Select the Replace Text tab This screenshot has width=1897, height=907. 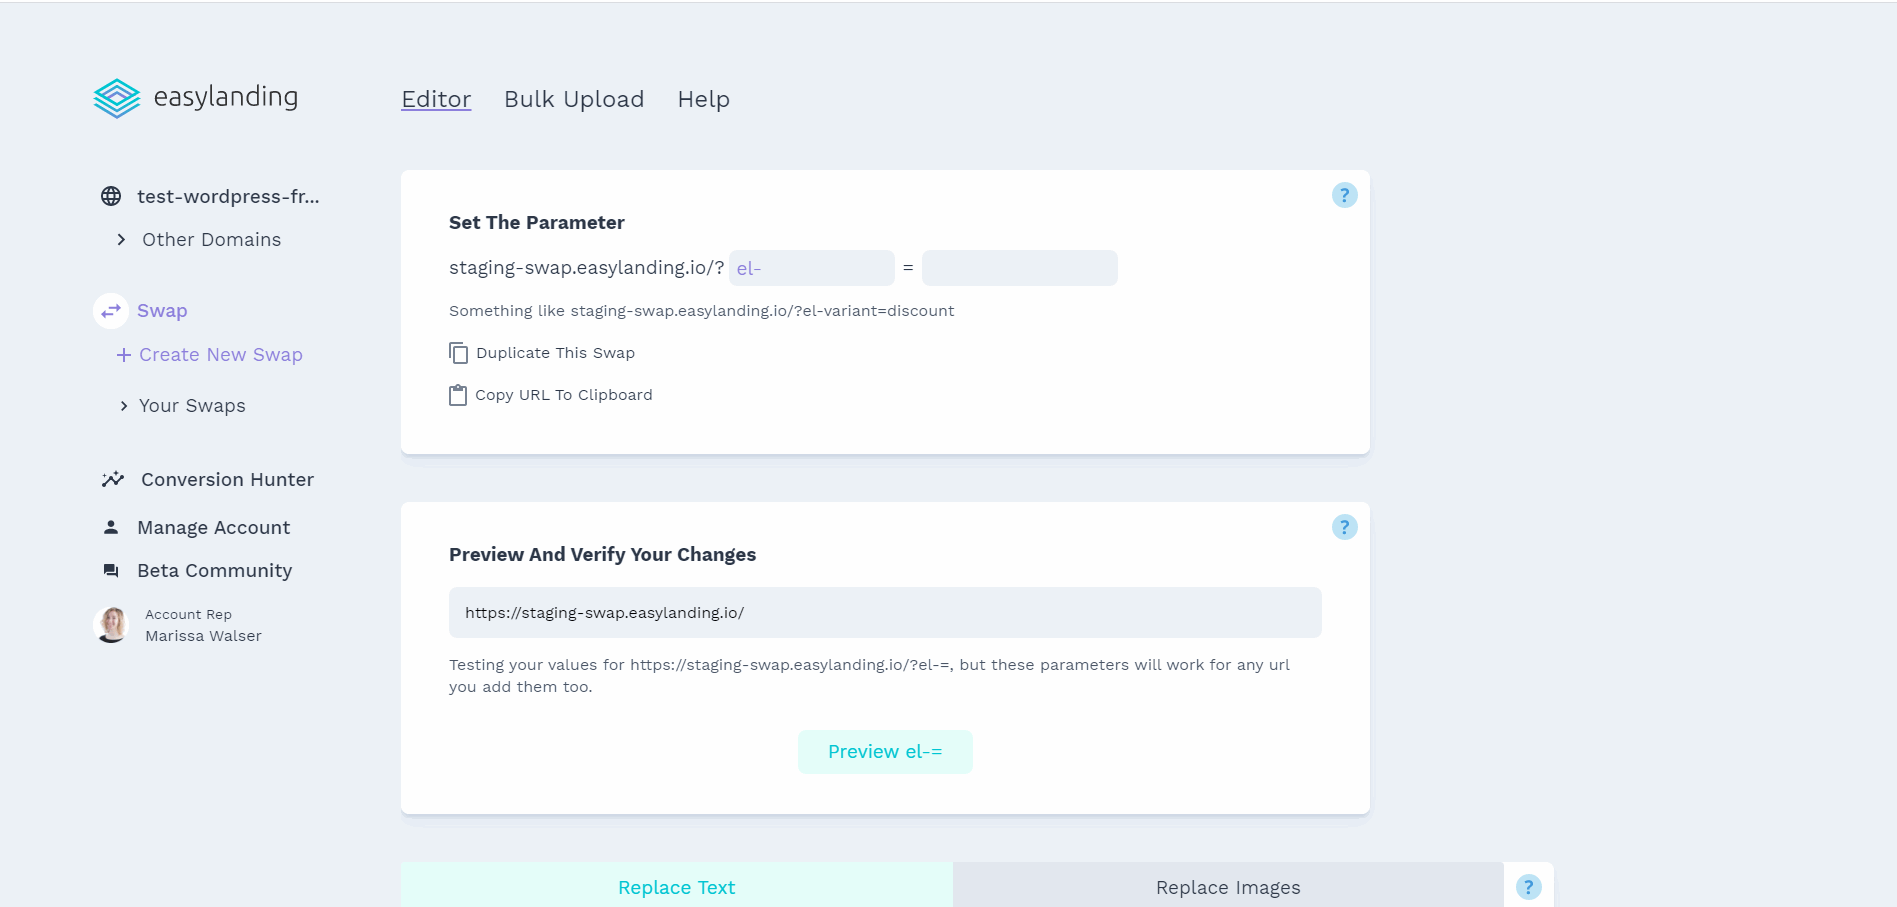pyautogui.click(x=677, y=886)
